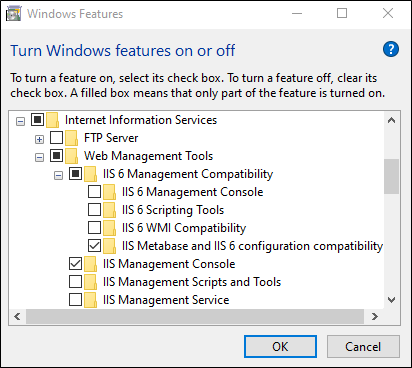
Task: Toggle the Web Management Tools checkbox
Action: 56,155
